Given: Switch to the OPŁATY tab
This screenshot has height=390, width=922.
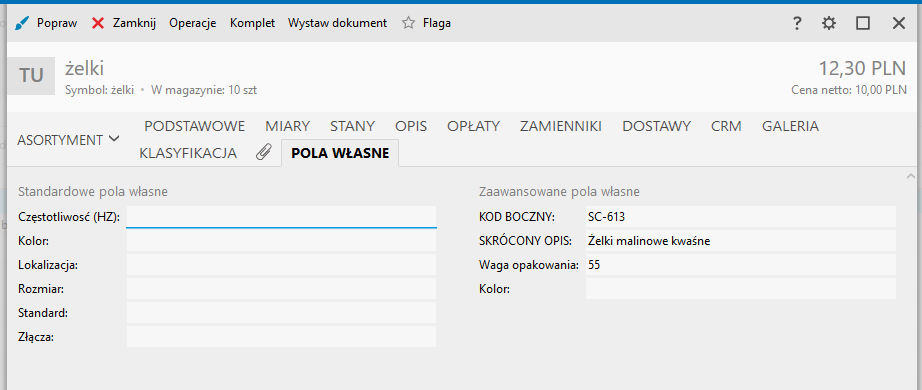Looking at the screenshot, I should [x=473, y=126].
